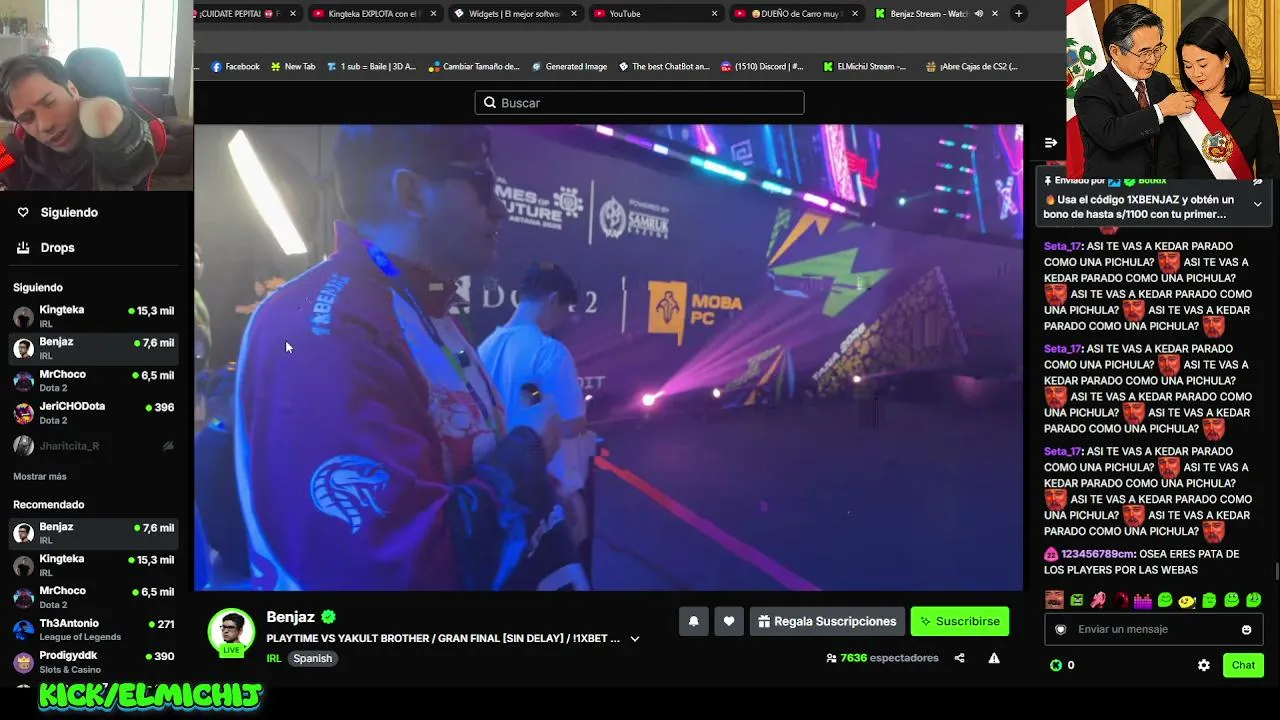Open the Discord bookmark

[x=761, y=67]
